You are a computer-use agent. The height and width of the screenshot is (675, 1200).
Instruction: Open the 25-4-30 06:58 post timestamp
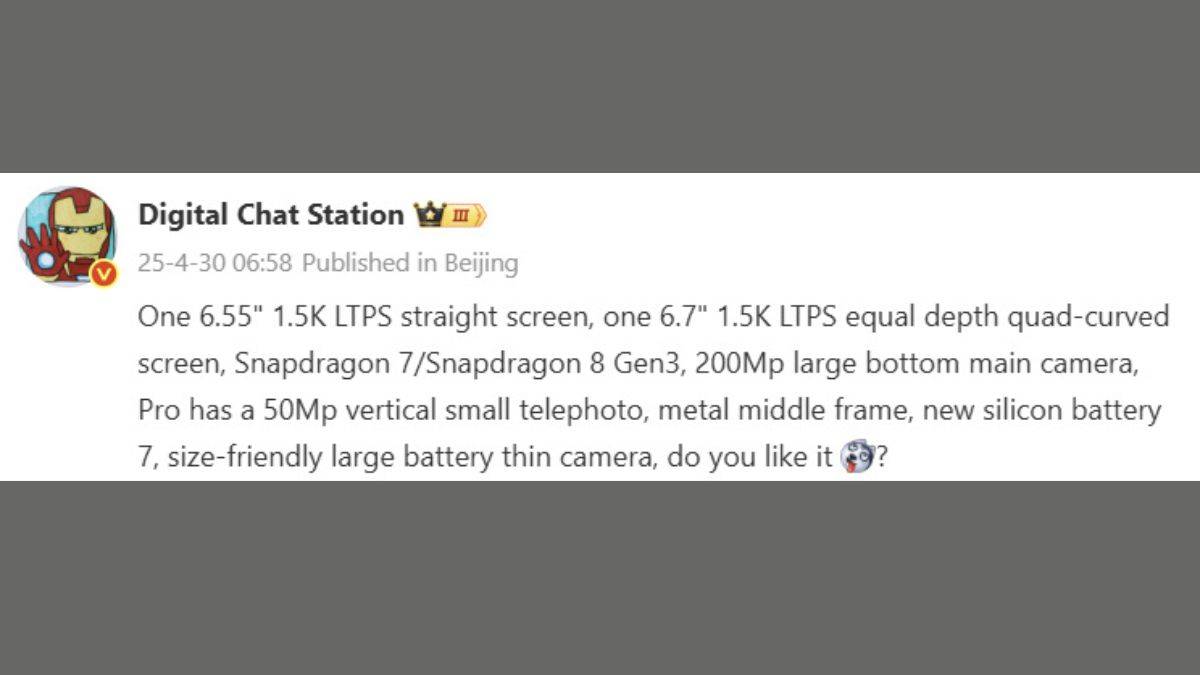(x=214, y=263)
